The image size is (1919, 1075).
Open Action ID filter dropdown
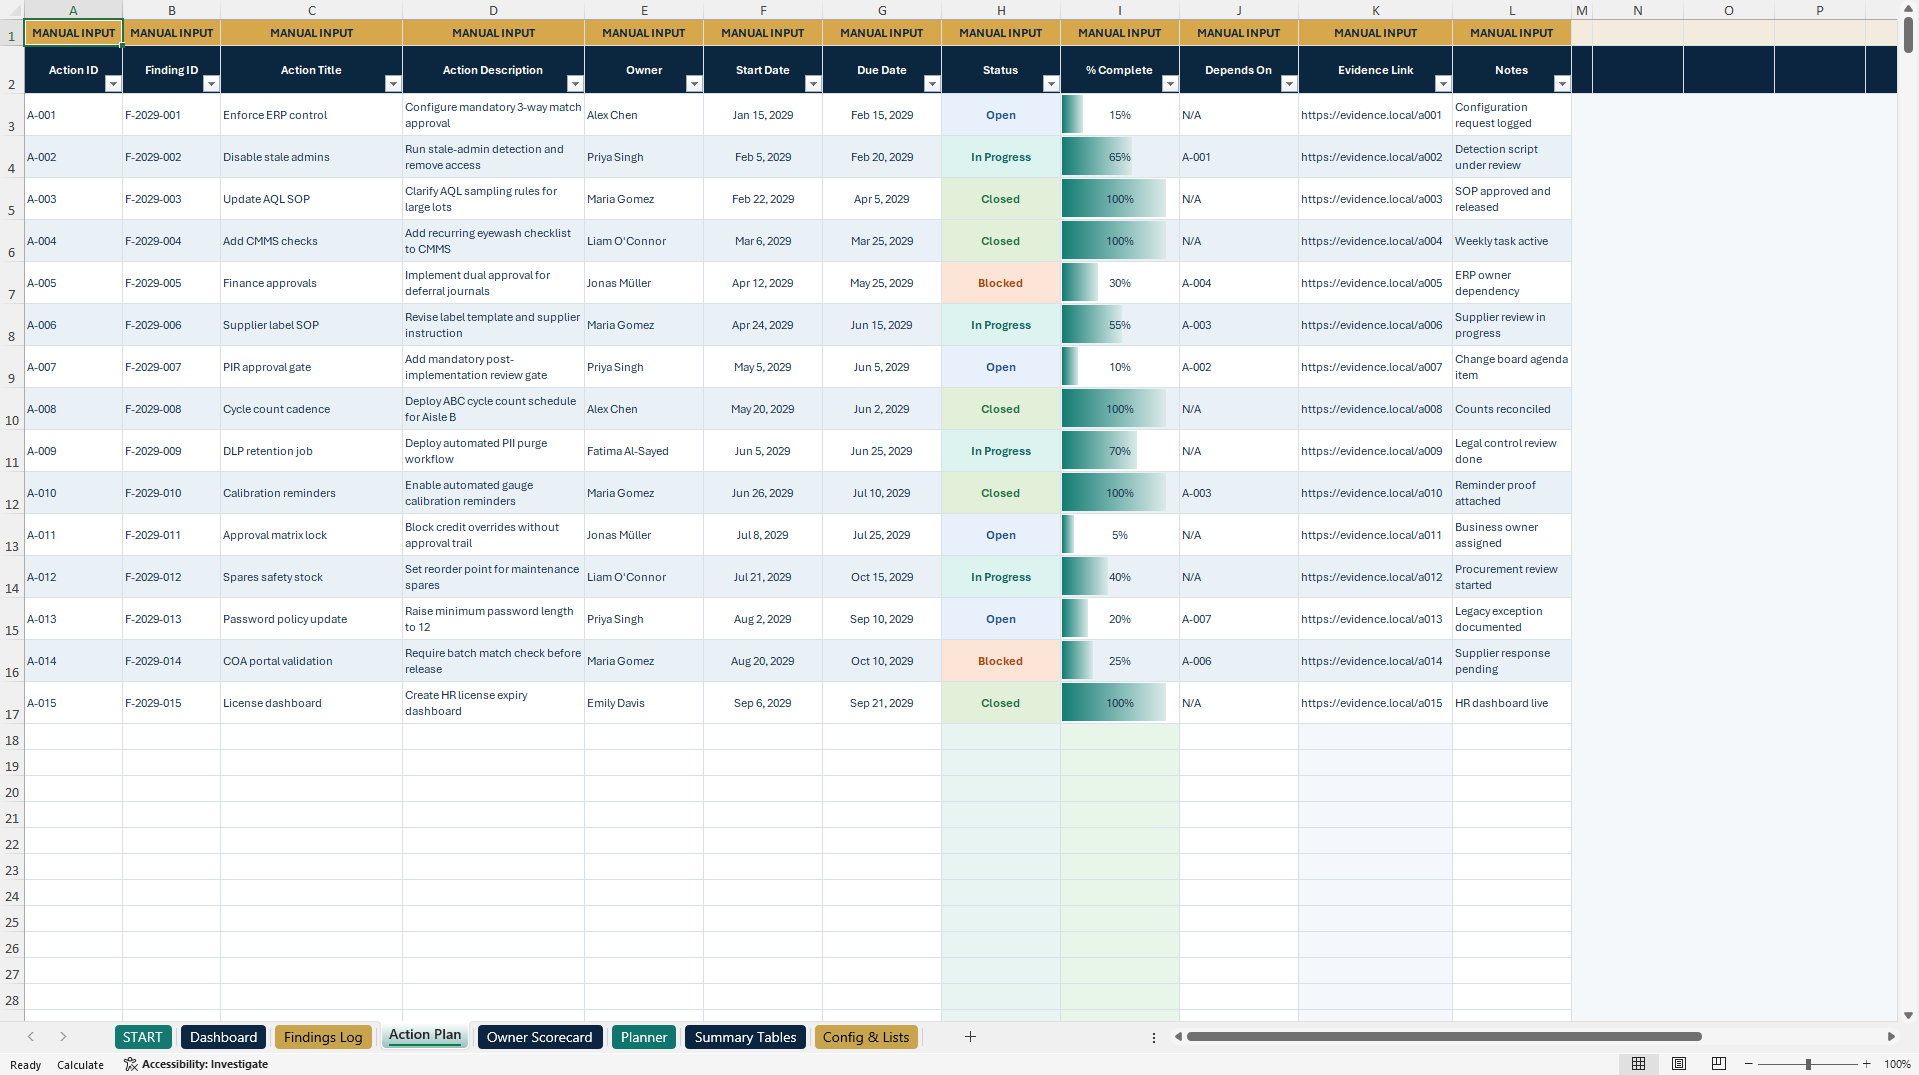click(113, 84)
